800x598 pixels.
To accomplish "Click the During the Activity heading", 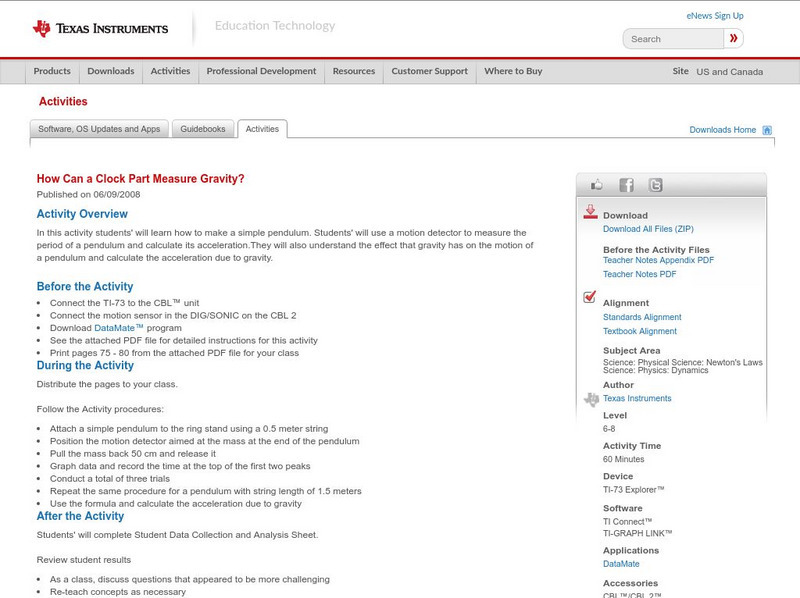I will [x=85, y=365].
